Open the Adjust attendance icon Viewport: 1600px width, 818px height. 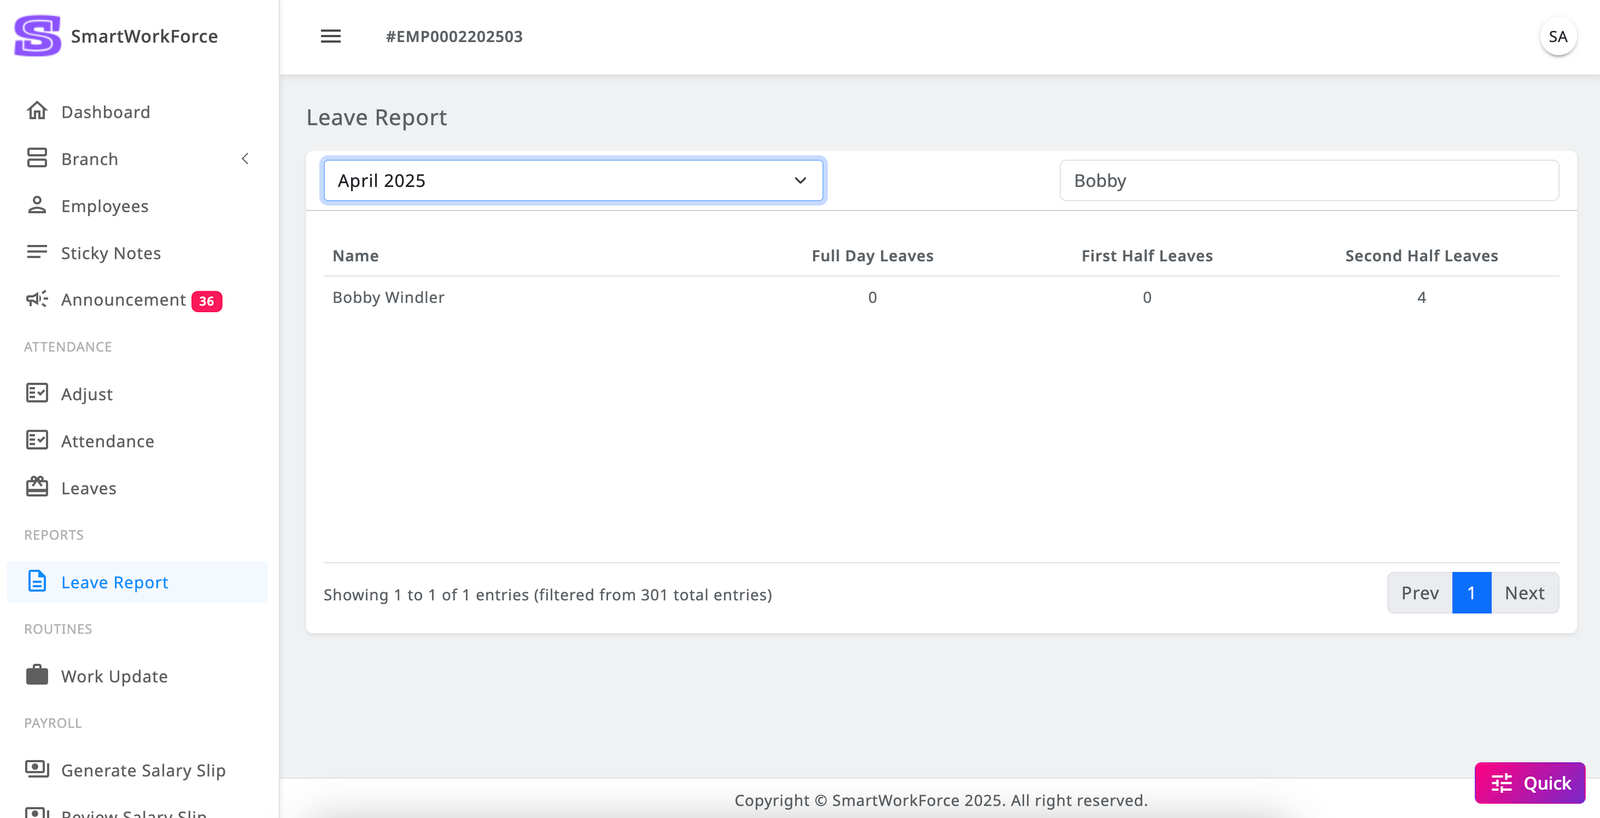click(x=37, y=393)
